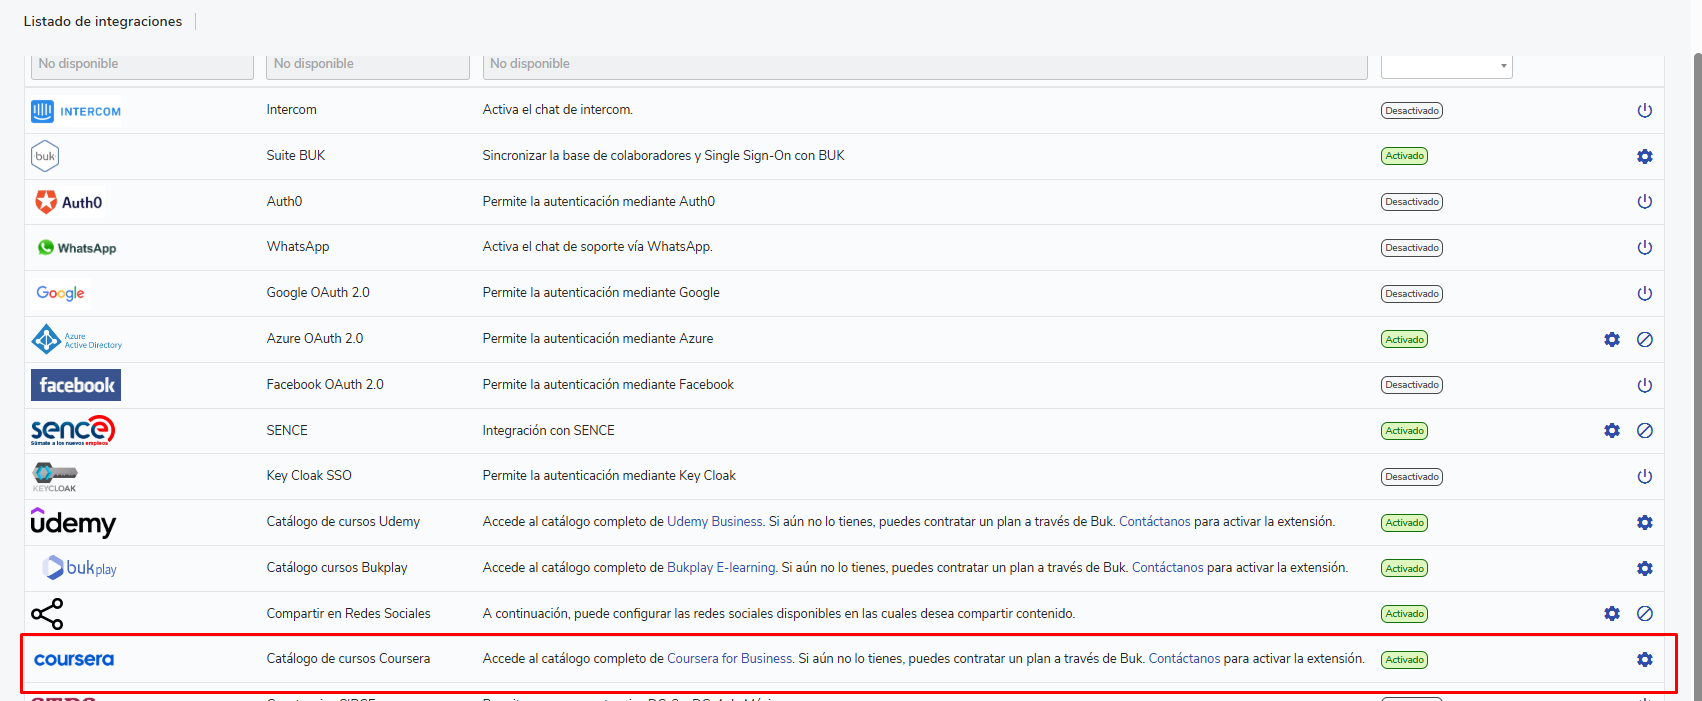Open the status filter dropdown
The height and width of the screenshot is (701, 1702).
click(x=1446, y=65)
